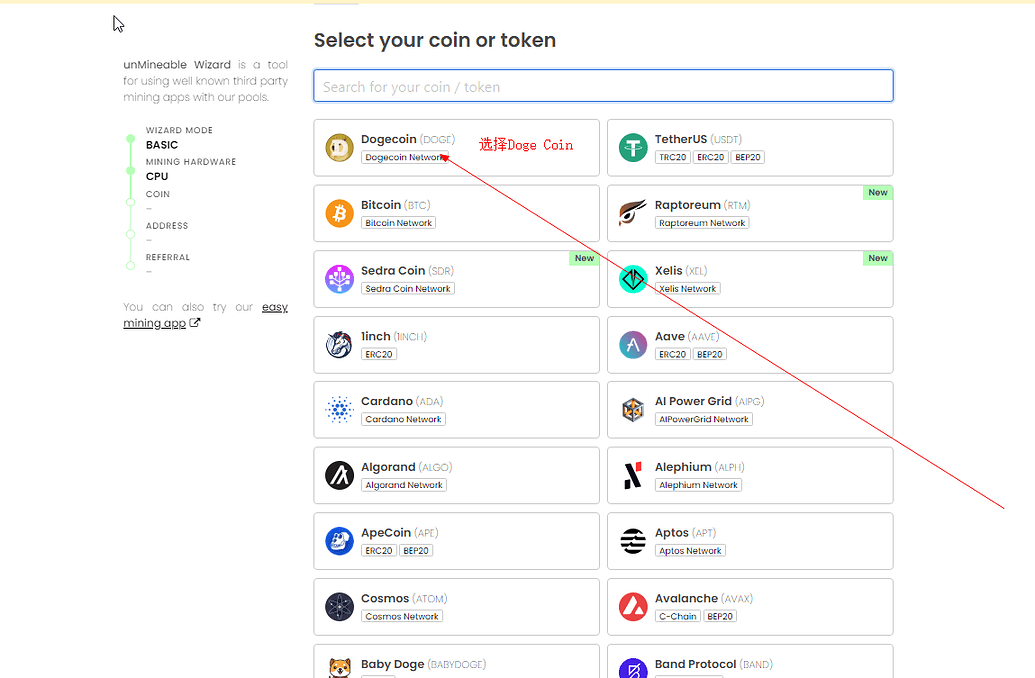Screen dimensions: 1035x678
Task: Click the CPU mining hardware step
Action: pyautogui.click(x=157, y=176)
